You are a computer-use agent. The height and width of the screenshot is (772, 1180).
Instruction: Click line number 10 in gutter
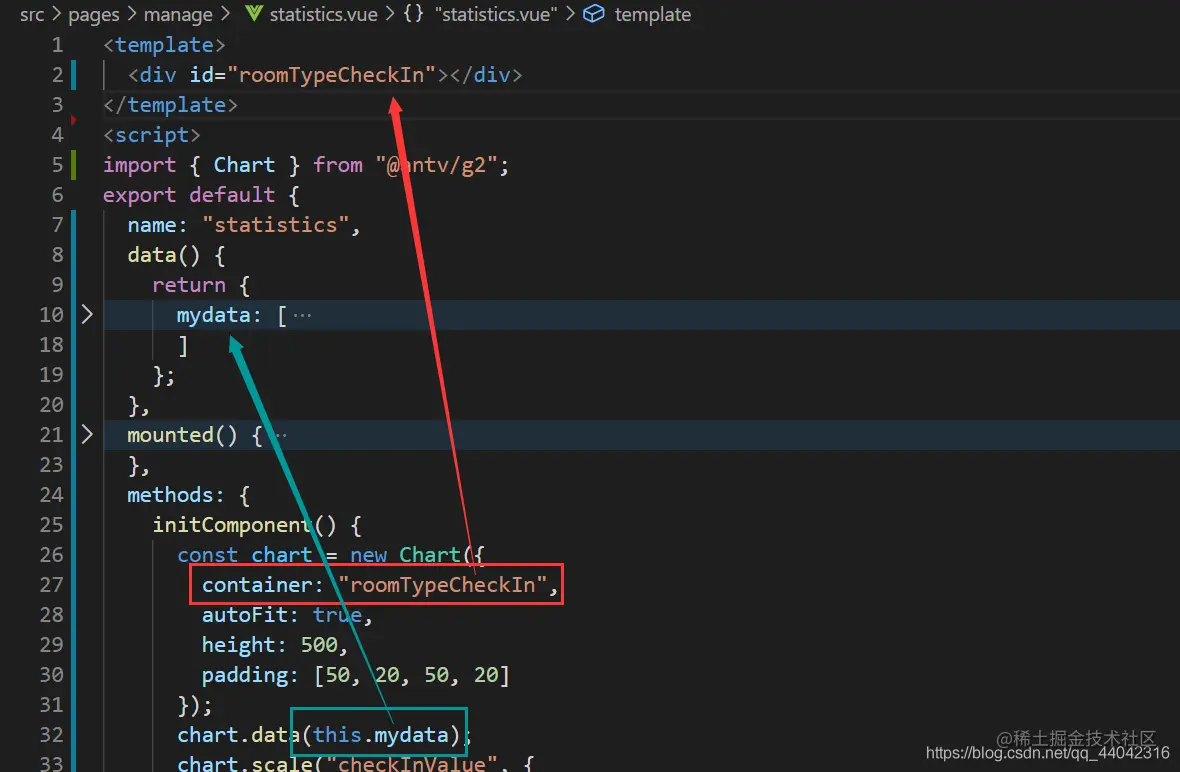pos(51,315)
